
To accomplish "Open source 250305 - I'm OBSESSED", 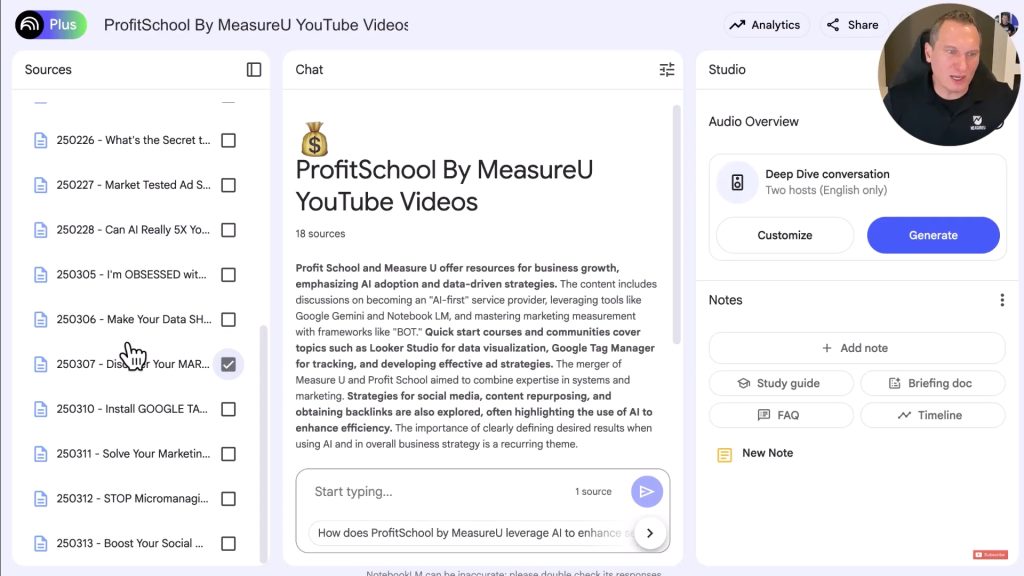I will pos(131,275).
